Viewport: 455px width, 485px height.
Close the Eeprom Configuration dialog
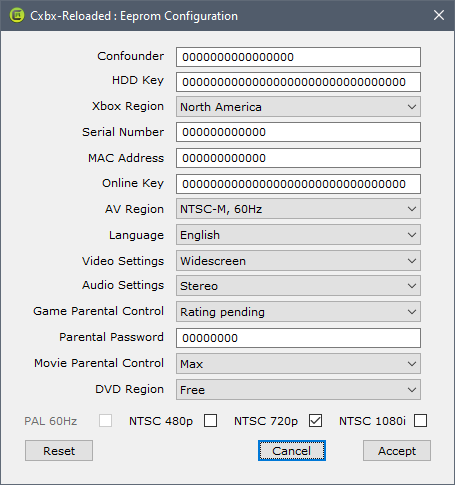point(439,15)
